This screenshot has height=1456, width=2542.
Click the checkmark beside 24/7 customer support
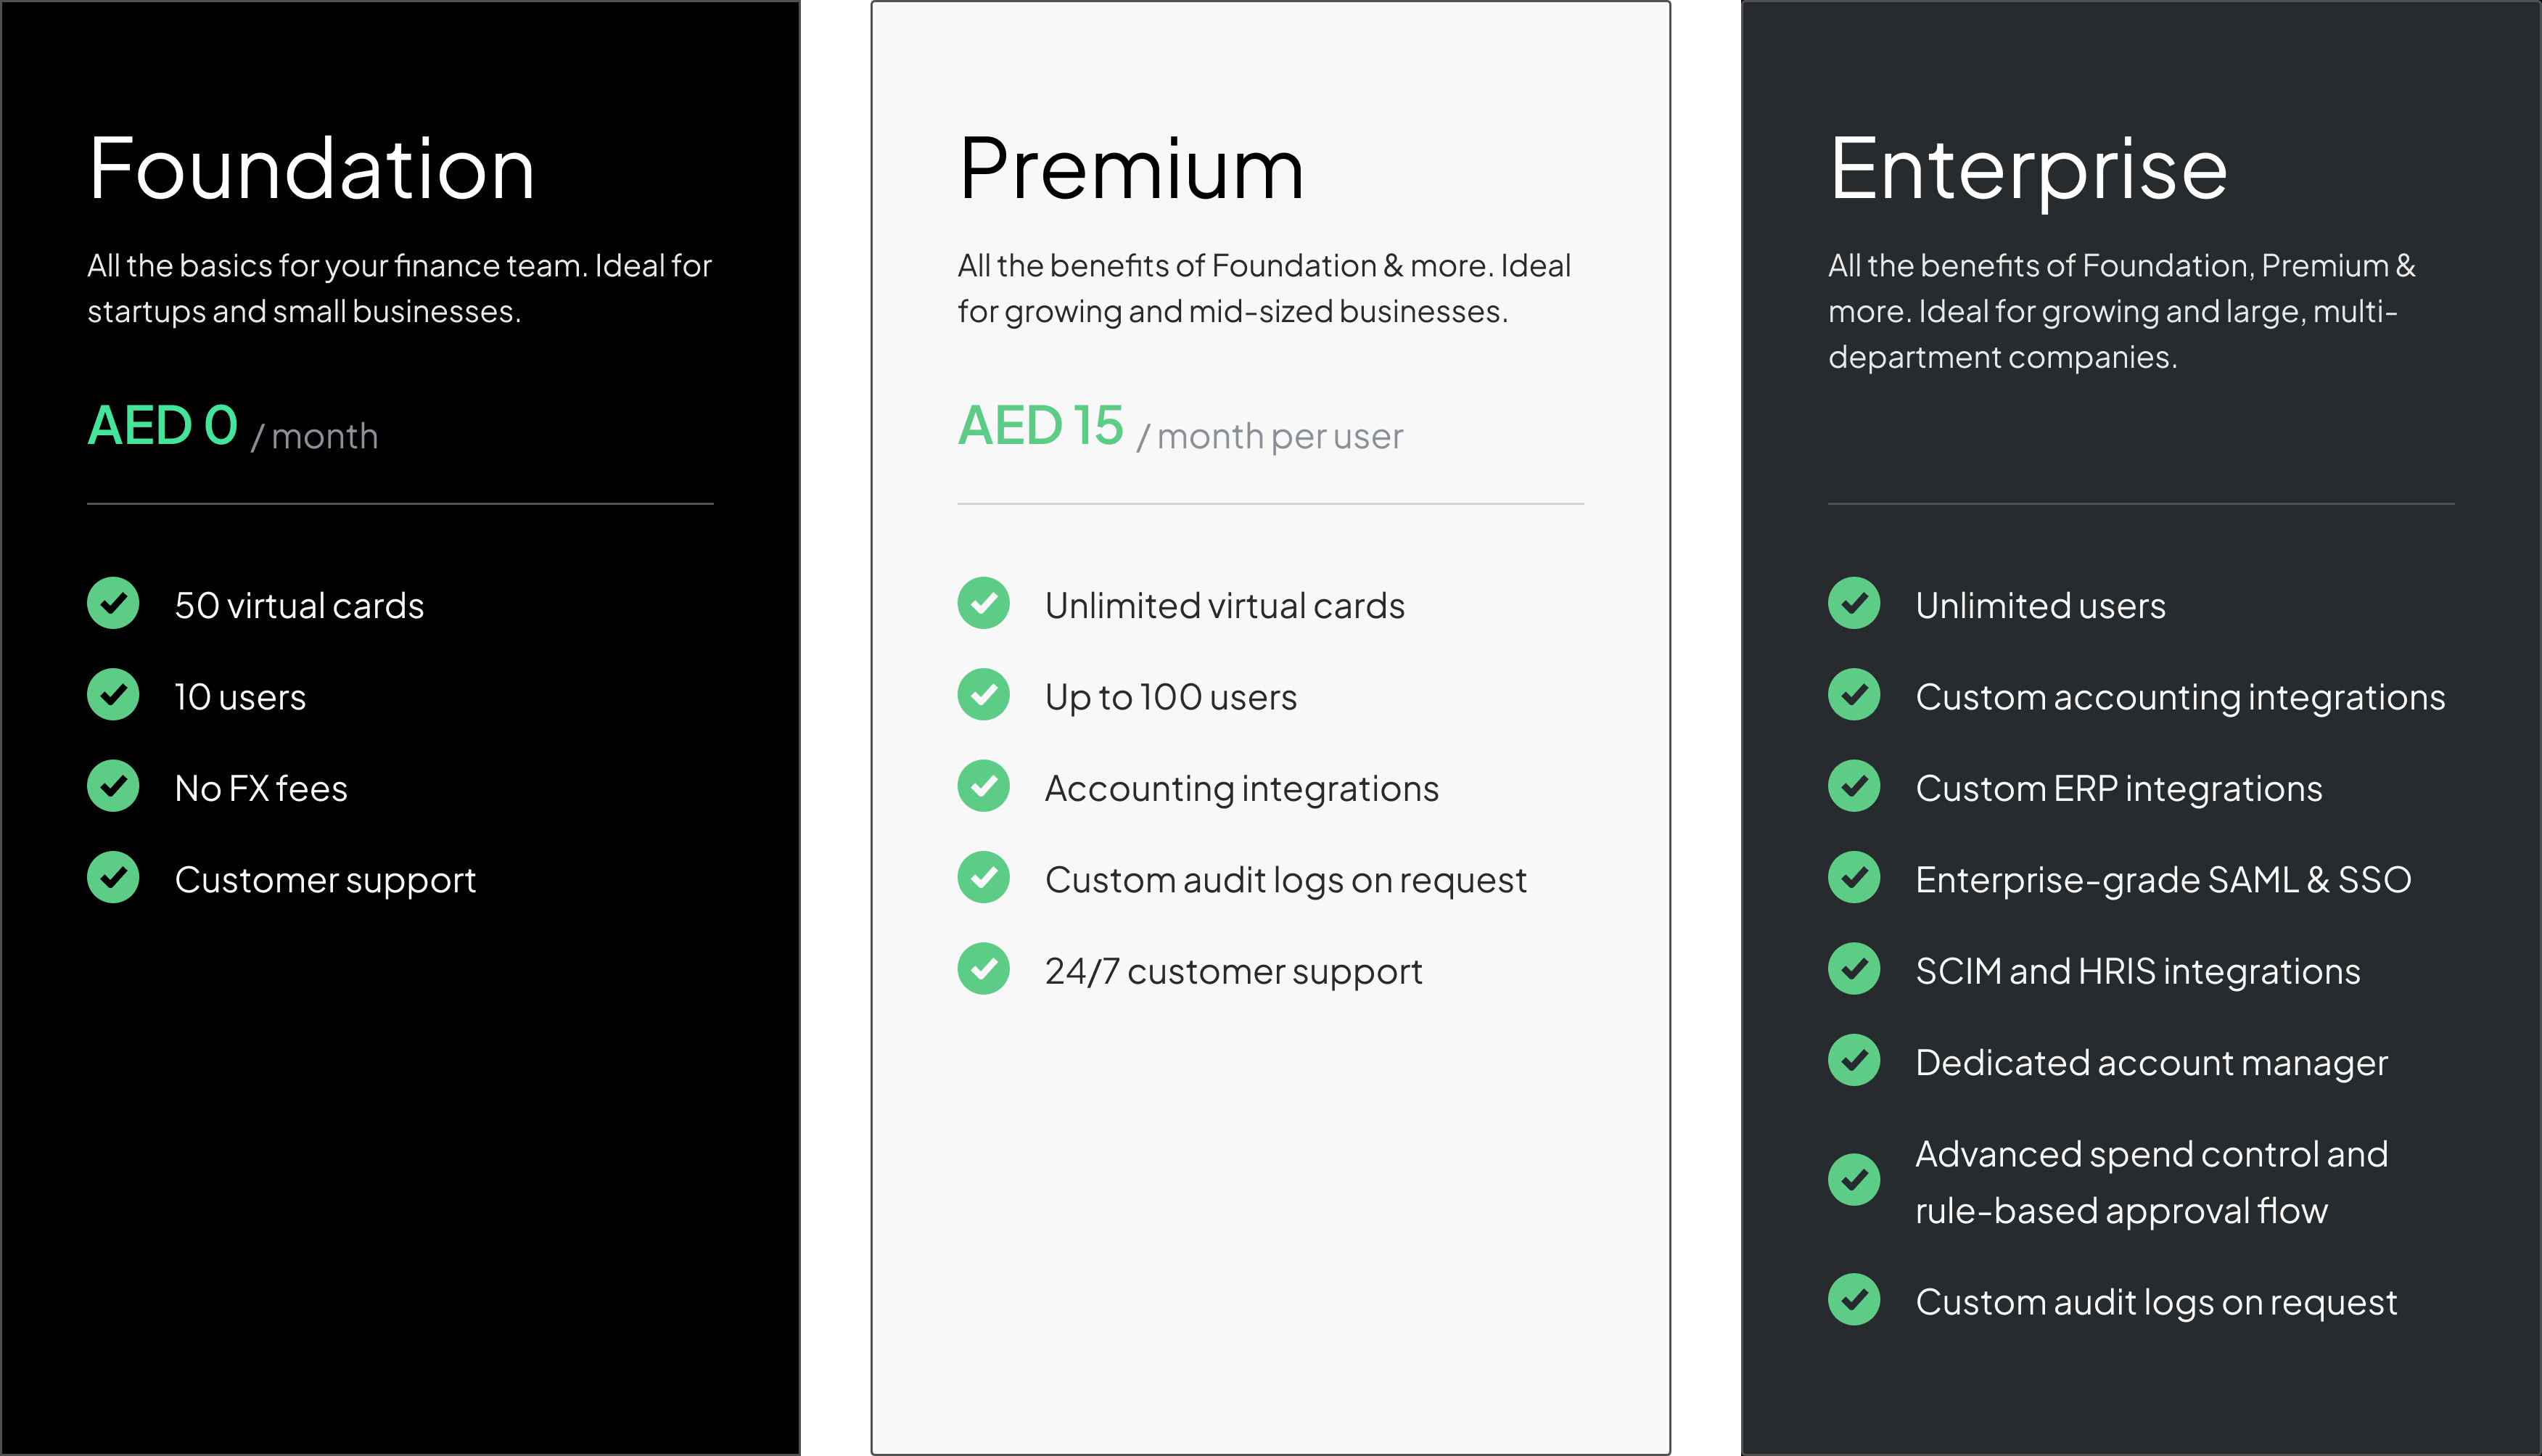tap(984, 969)
